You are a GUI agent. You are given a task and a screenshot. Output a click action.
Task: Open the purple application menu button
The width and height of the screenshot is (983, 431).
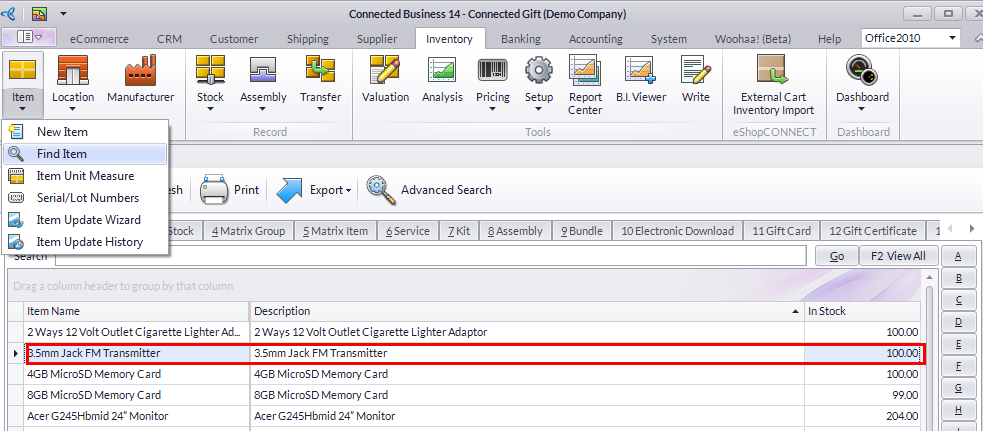click(29, 38)
